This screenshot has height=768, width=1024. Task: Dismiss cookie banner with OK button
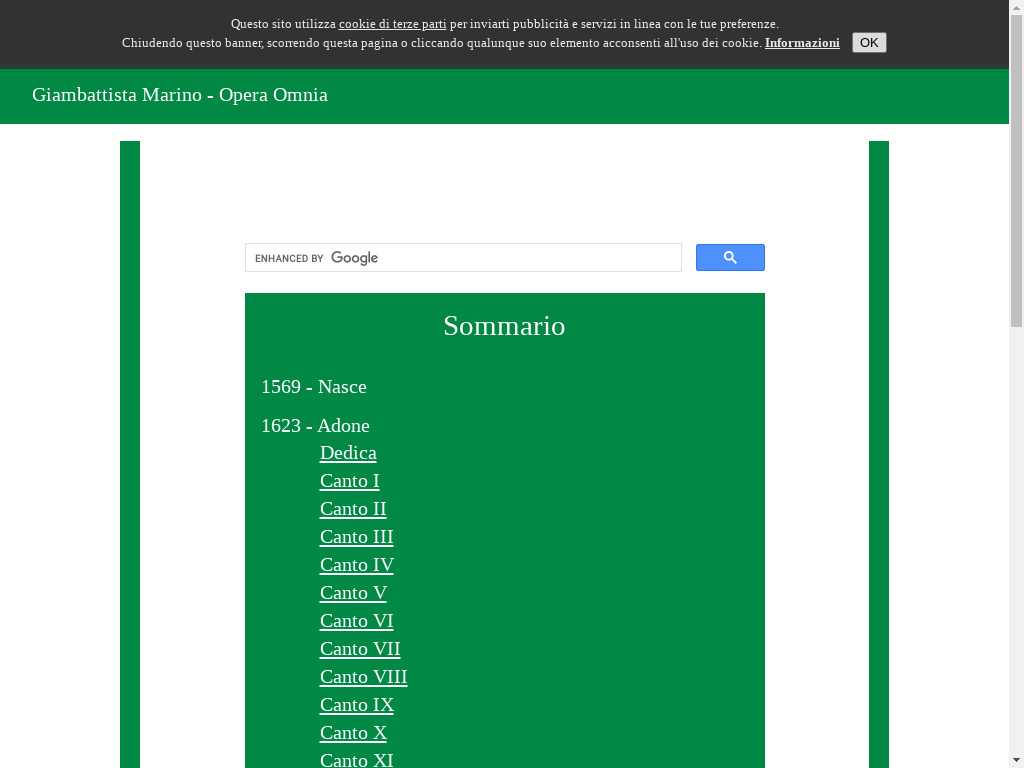pos(868,42)
